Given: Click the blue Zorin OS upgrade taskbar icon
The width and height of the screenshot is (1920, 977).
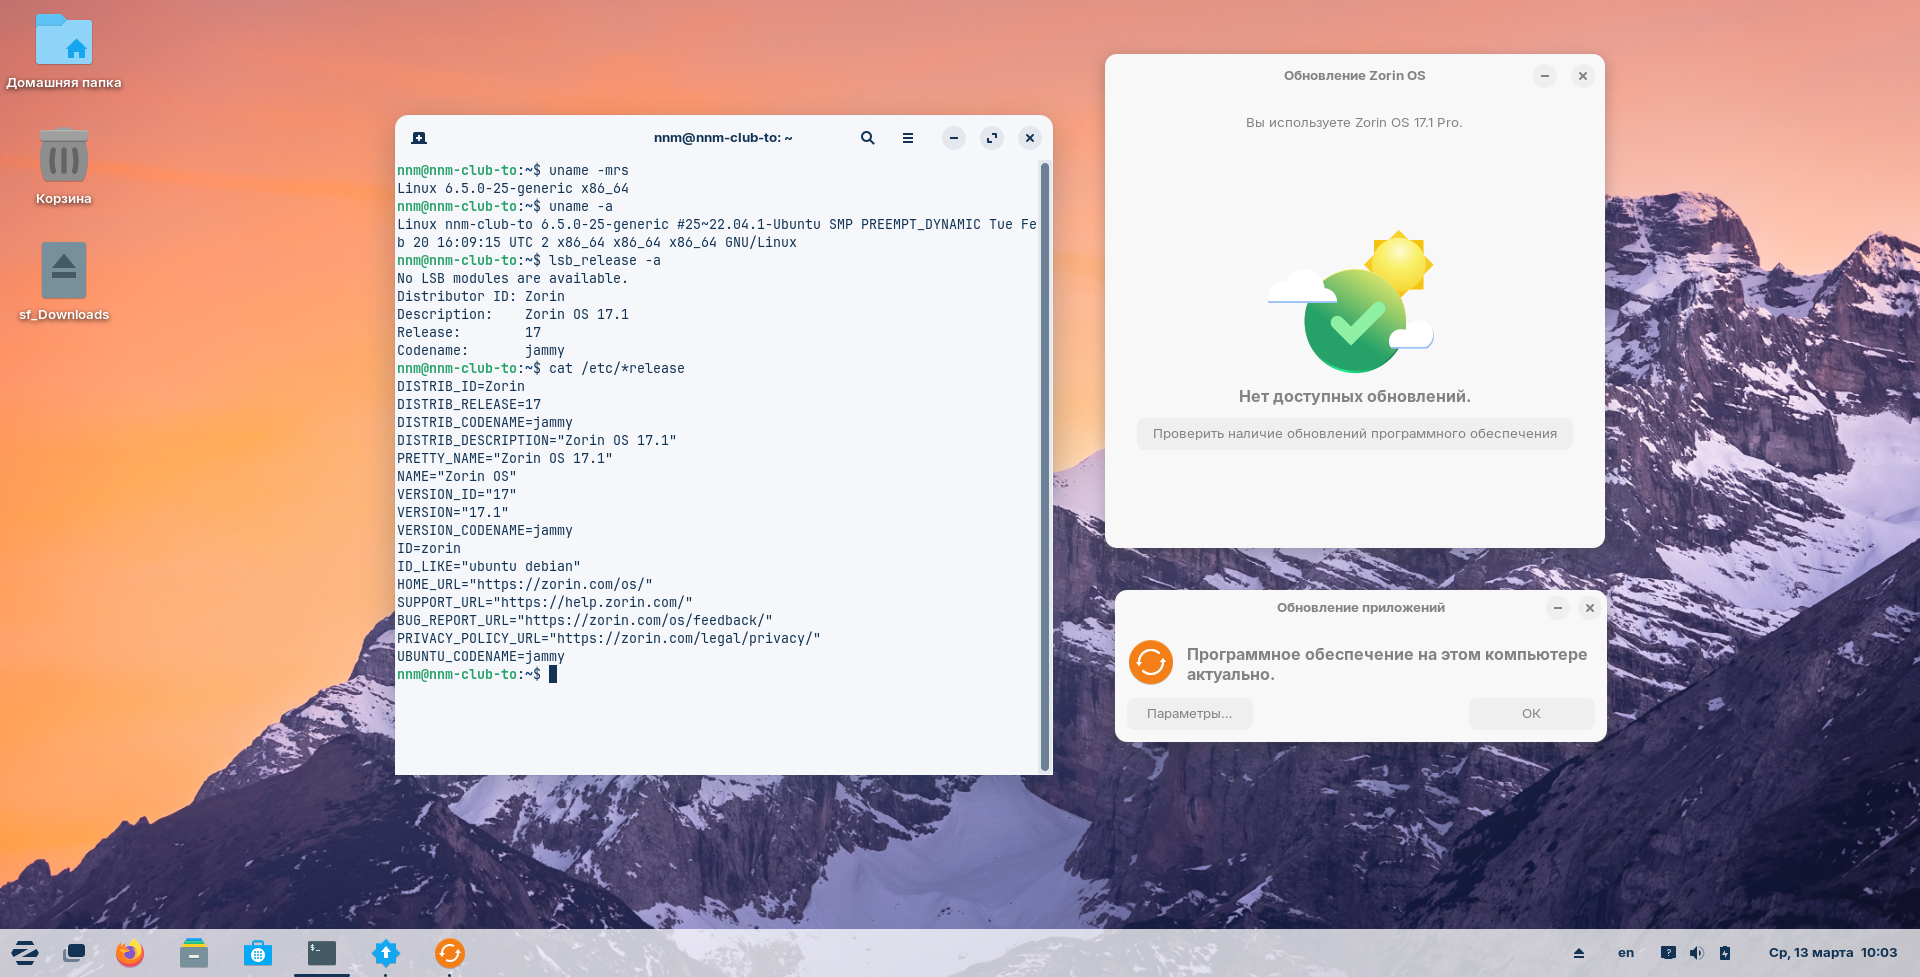Looking at the screenshot, I should coord(386,953).
